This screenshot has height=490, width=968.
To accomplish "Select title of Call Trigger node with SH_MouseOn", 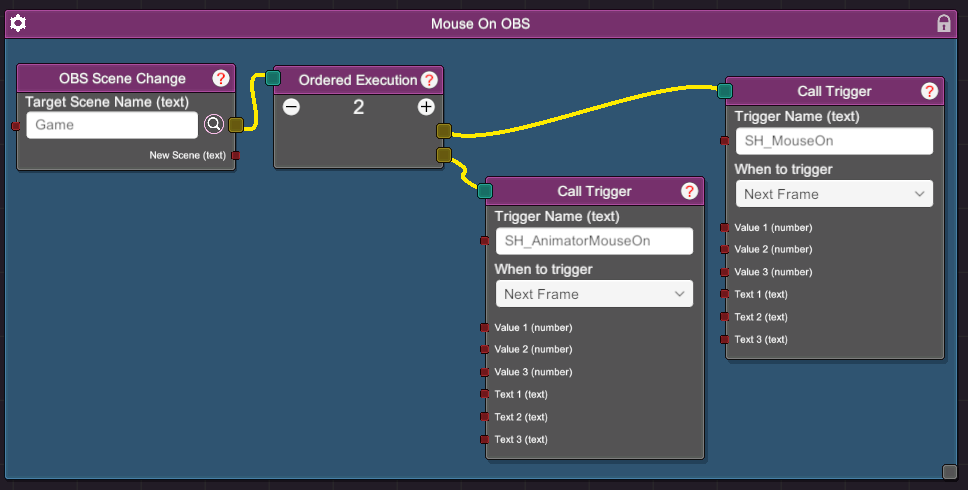I will 834,91.
